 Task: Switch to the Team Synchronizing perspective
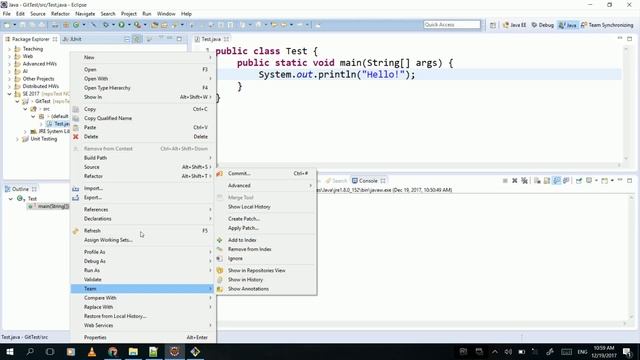point(607,25)
